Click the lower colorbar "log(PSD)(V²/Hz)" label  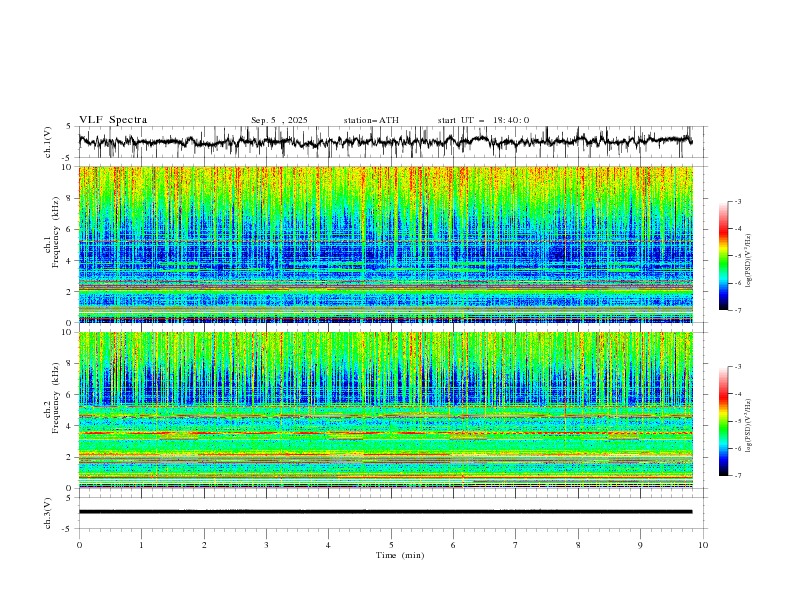[749, 426]
